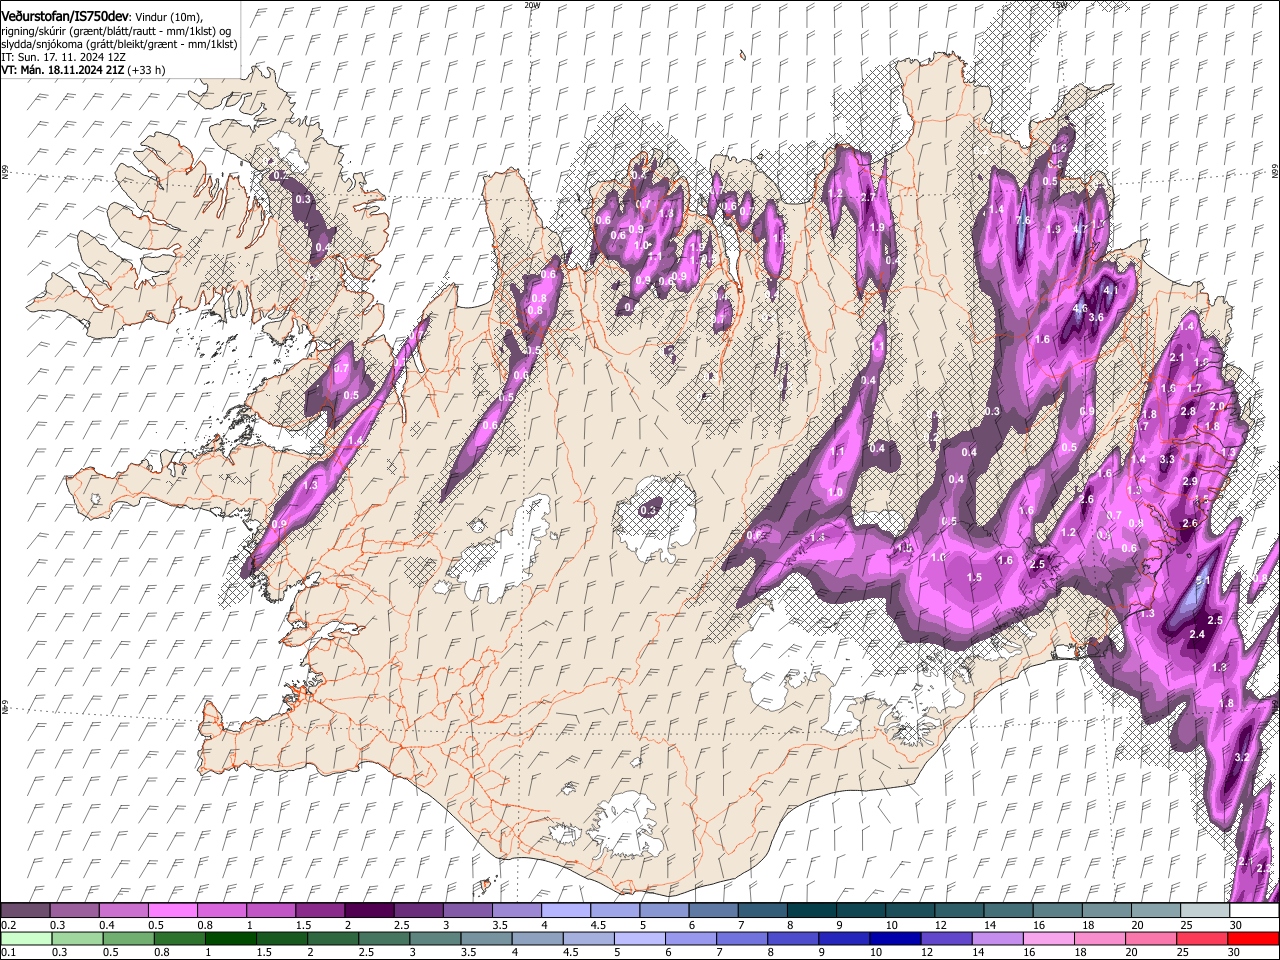Click the '0.2' label under purple legend row
Viewport: 1280px width, 960px height.
point(8,925)
